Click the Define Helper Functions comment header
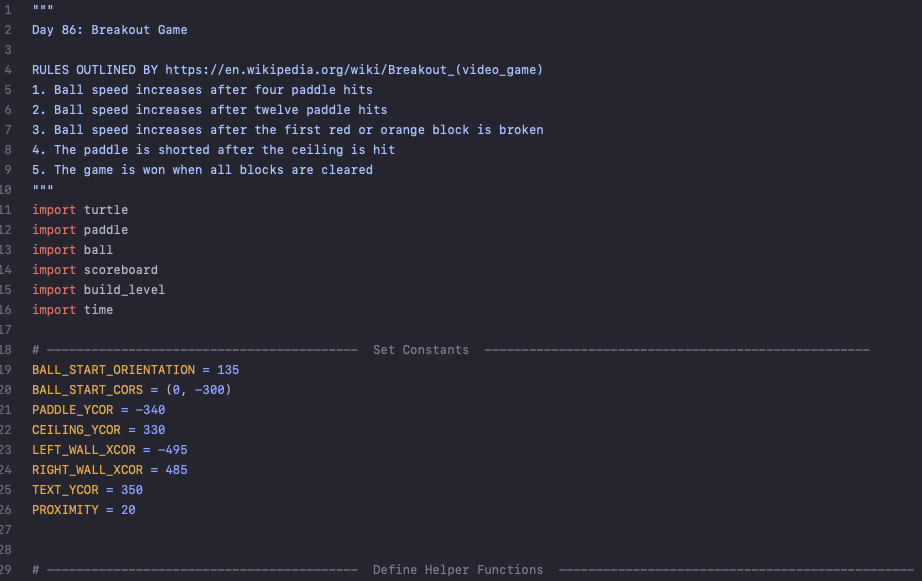 [x=458, y=570]
